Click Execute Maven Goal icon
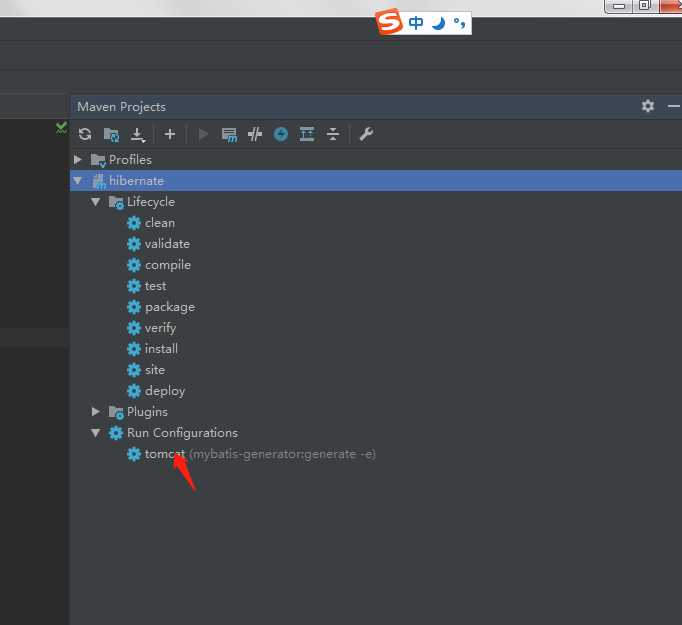The height and width of the screenshot is (625, 682). click(229, 134)
